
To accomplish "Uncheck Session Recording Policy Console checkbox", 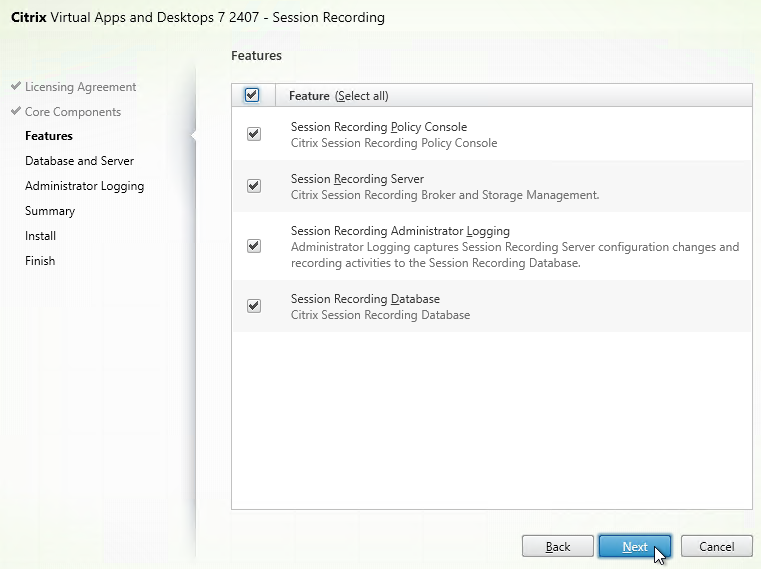I will (254, 134).
